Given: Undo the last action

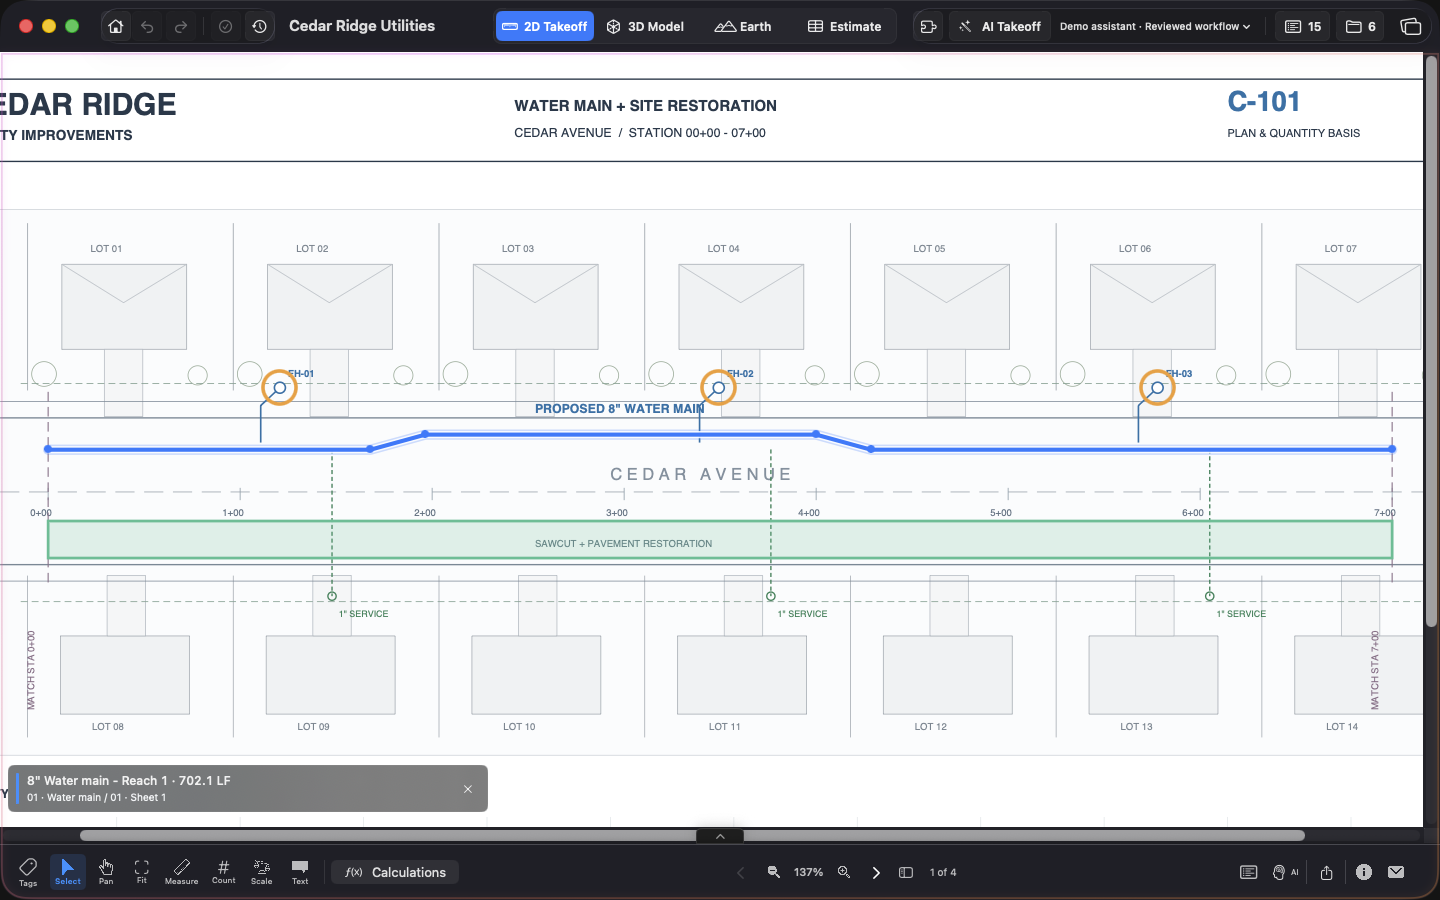Looking at the screenshot, I should tap(147, 27).
